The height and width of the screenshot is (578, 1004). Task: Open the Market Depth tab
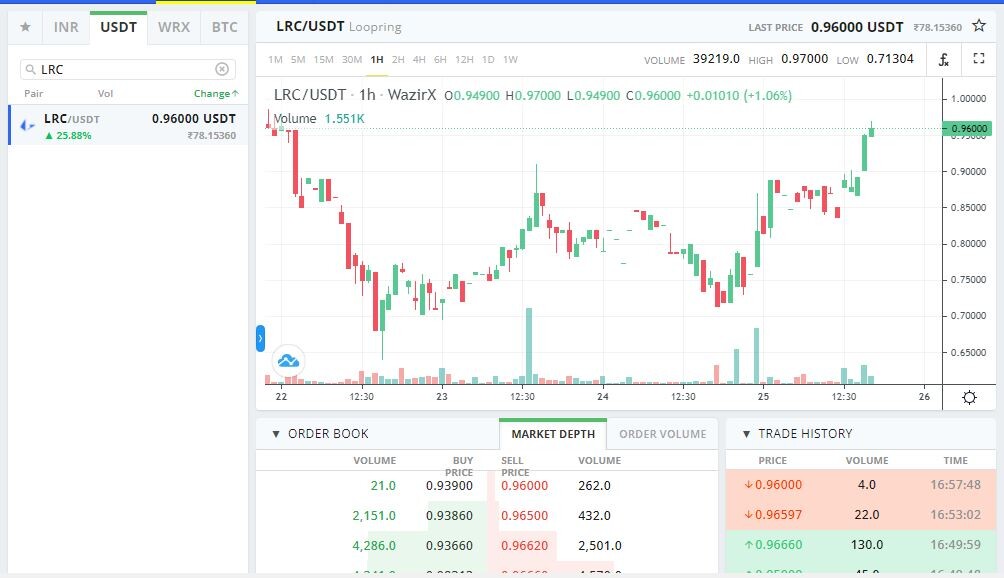click(553, 434)
